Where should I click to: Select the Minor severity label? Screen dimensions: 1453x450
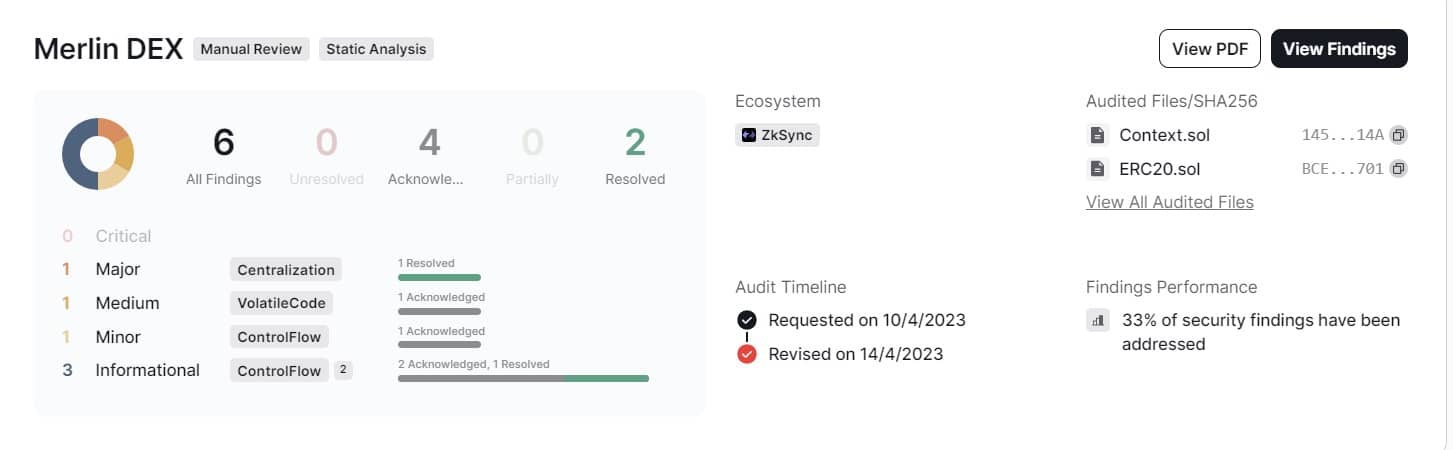pos(118,337)
